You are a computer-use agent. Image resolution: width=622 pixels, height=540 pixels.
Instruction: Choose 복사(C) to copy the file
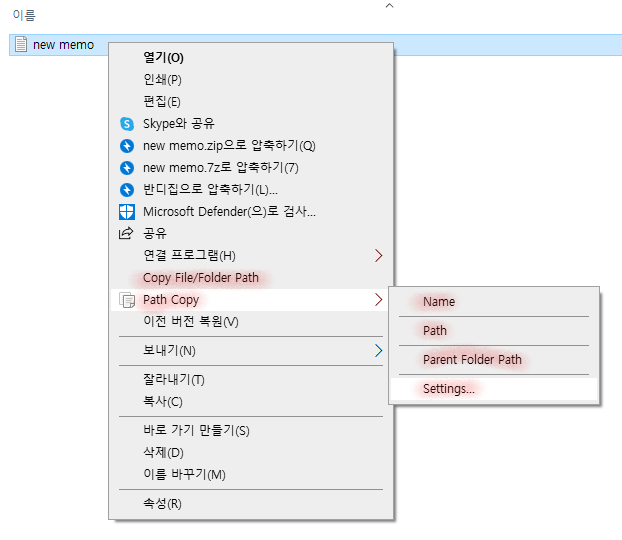pos(251,402)
